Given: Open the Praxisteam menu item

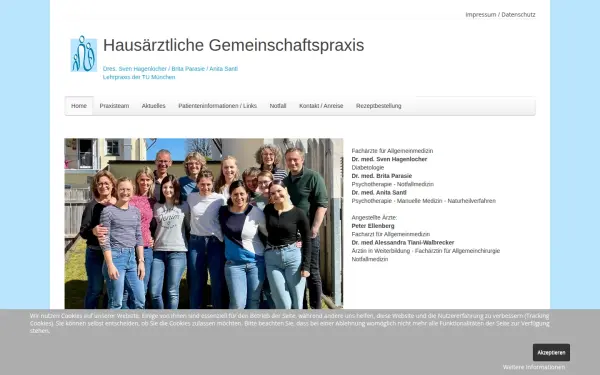Looking at the screenshot, I should (114, 106).
